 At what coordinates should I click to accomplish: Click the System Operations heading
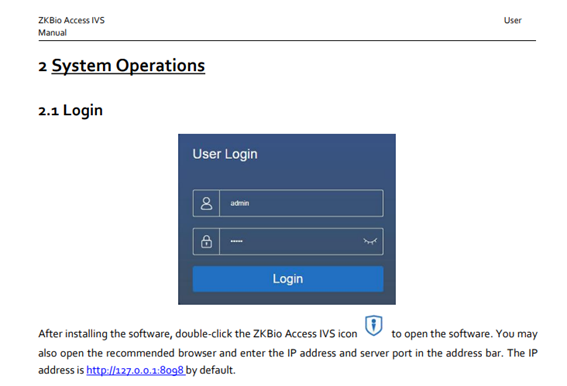coord(128,66)
